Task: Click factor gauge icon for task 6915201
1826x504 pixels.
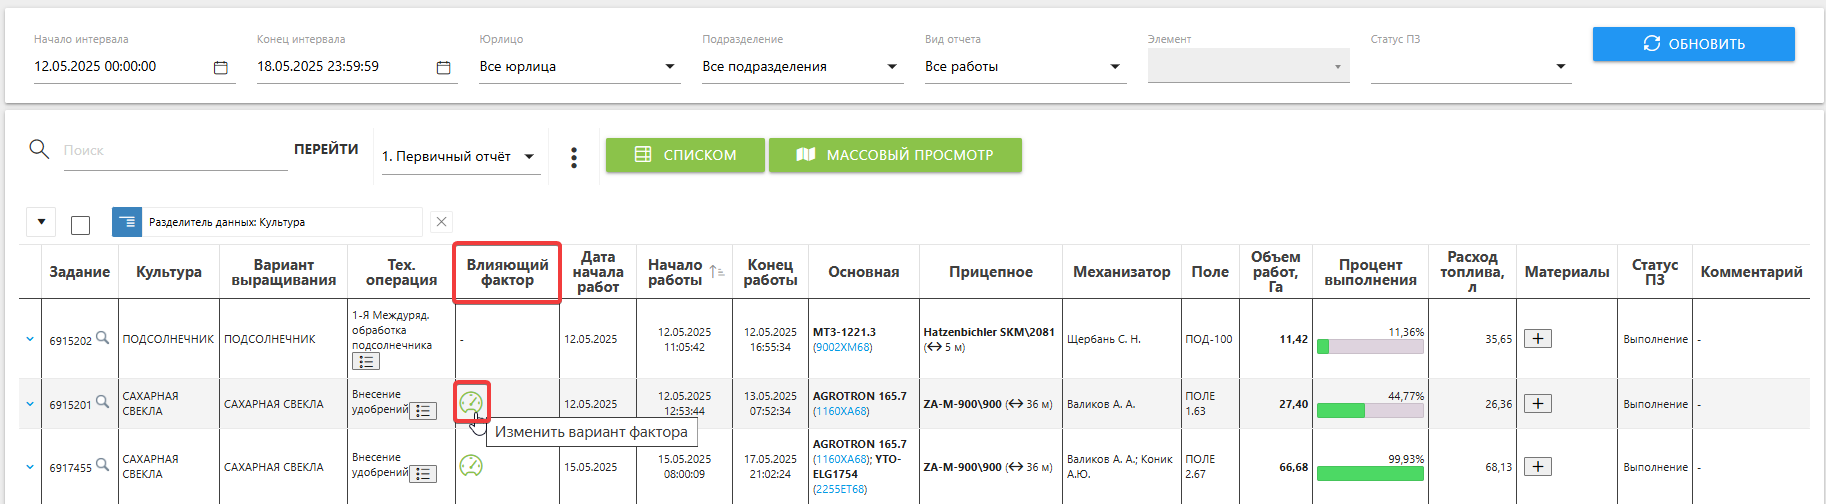Action: coord(471,402)
